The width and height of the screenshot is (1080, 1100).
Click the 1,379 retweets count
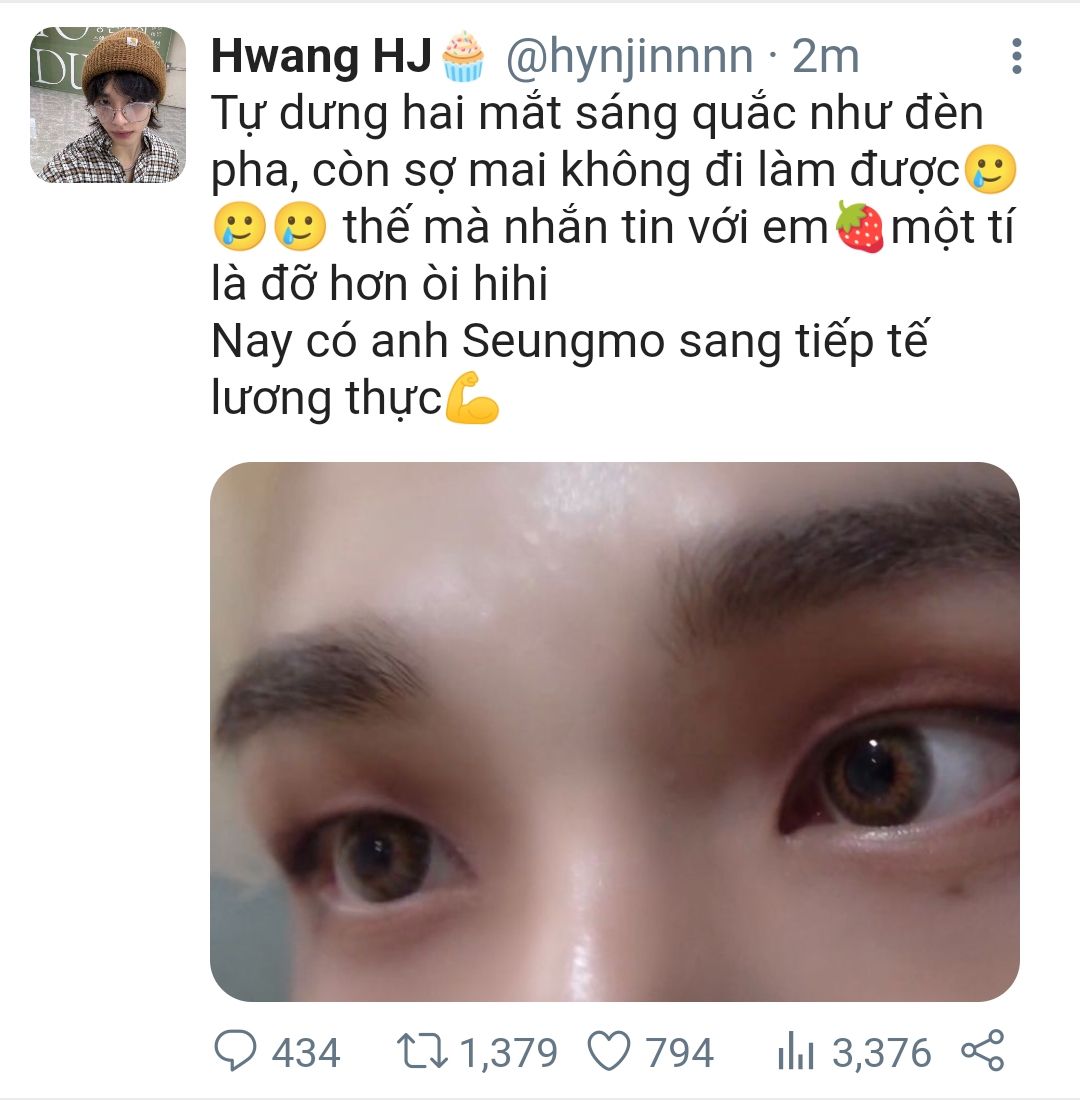click(x=509, y=1053)
